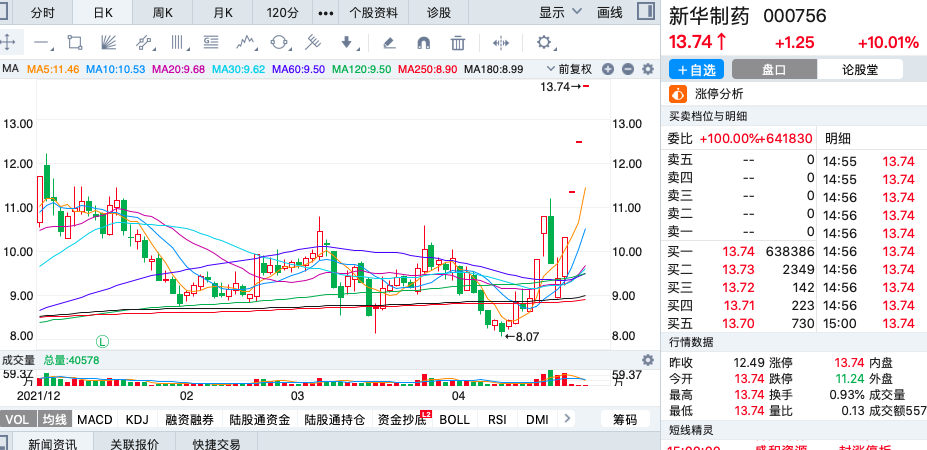Select the MACD indicator tab
Screen dimensions: 927x450
pyautogui.click(x=95, y=420)
